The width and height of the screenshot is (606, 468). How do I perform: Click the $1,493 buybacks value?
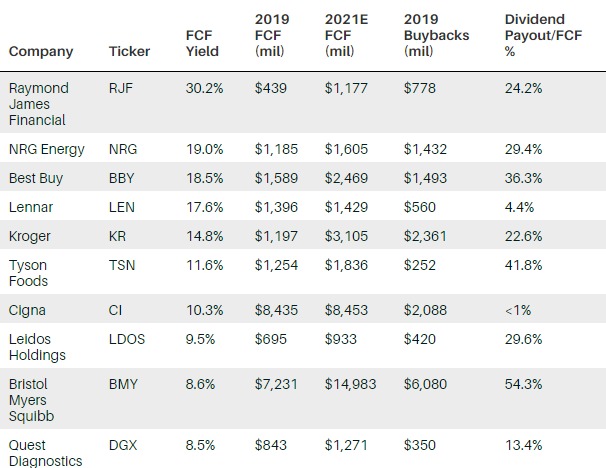click(x=425, y=178)
